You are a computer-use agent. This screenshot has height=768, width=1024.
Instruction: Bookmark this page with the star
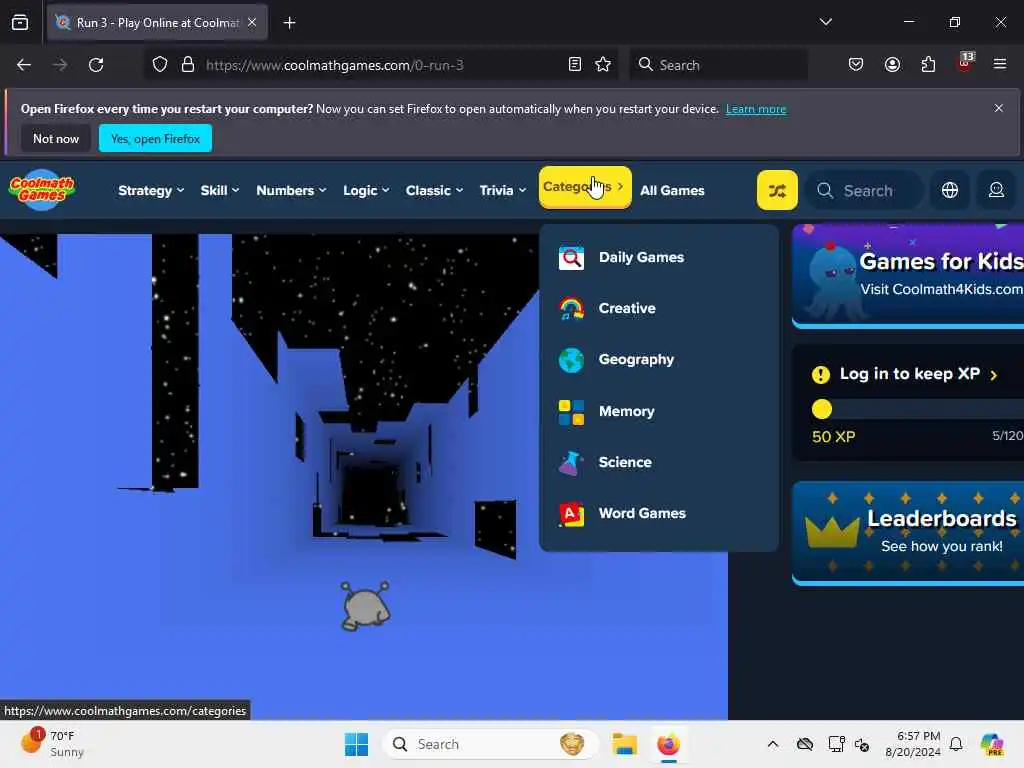(603, 65)
